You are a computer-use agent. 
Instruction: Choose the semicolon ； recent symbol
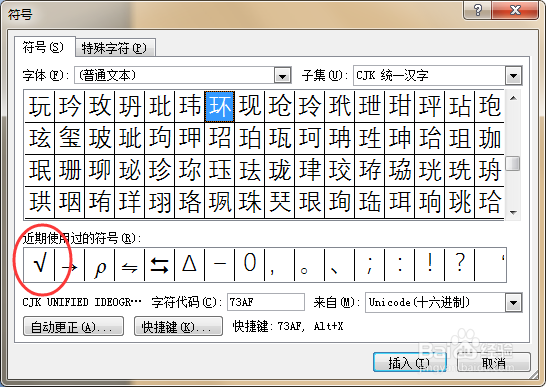pos(369,265)
